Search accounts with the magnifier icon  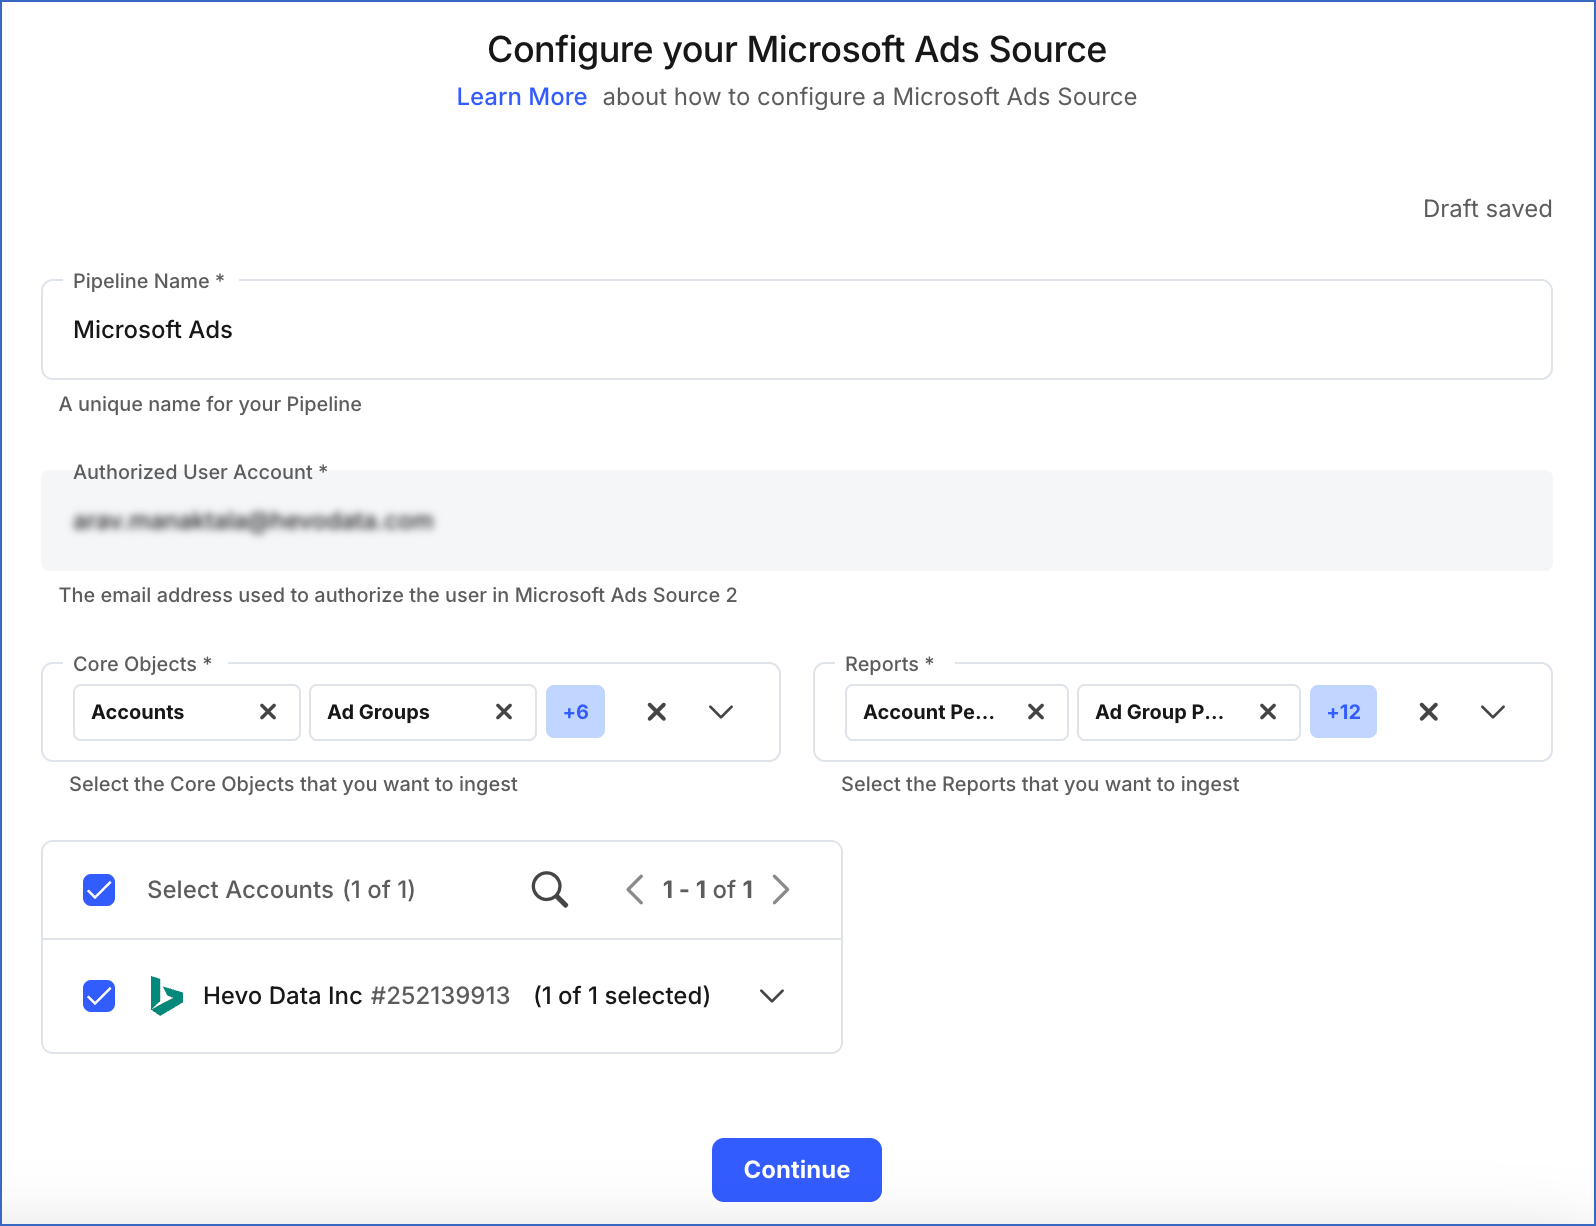[550, 889]
